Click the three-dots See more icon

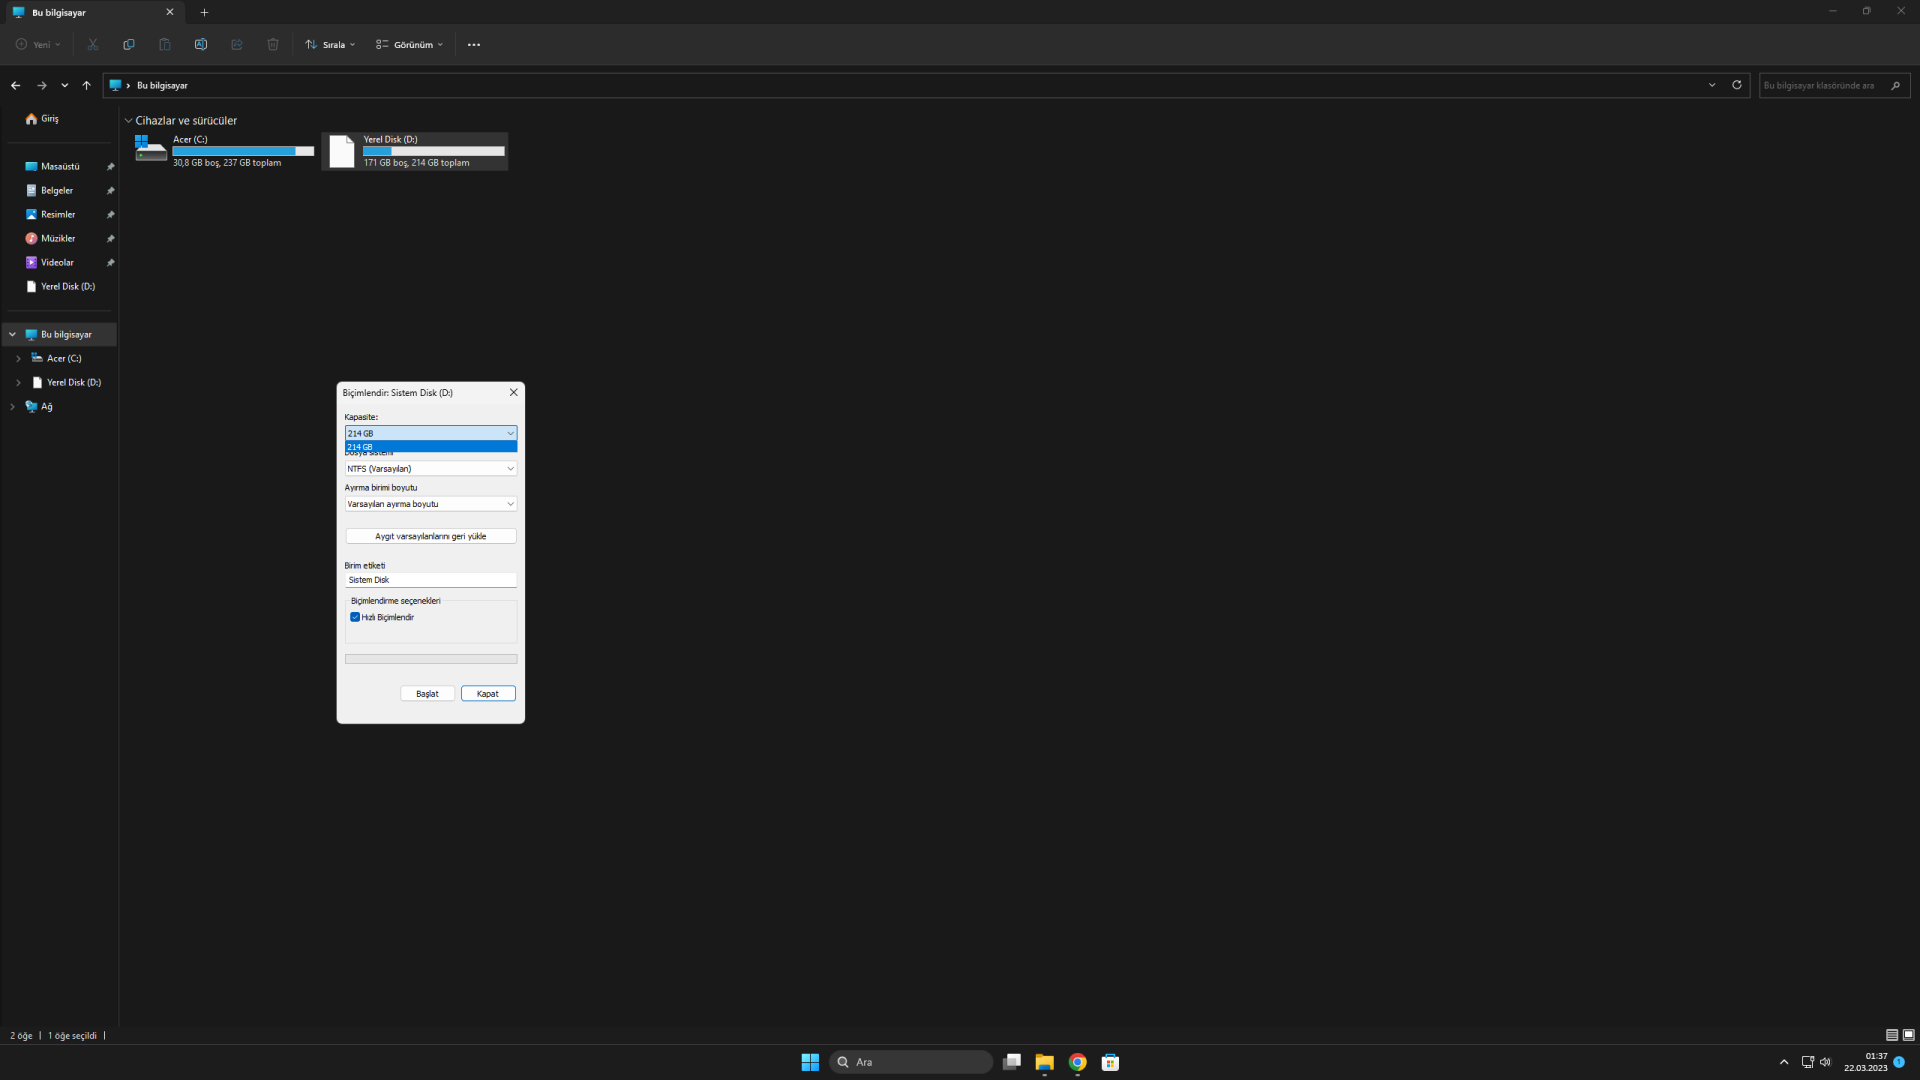click(474, 45)
